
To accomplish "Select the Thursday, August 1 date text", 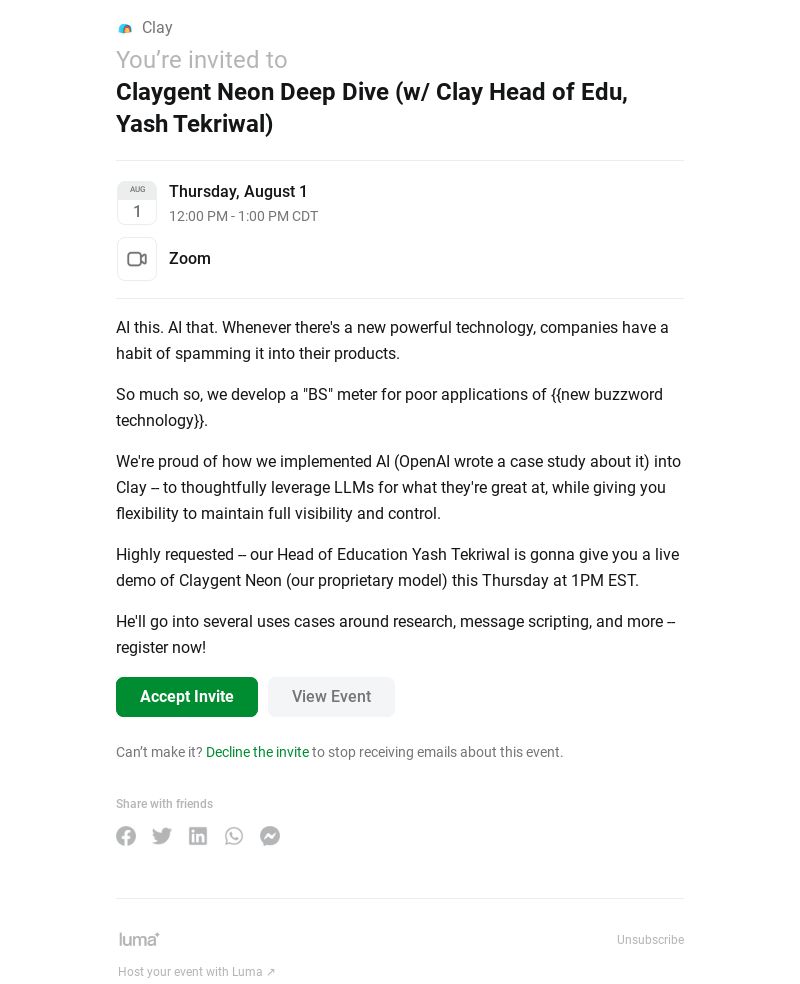I will pos(238,191).
